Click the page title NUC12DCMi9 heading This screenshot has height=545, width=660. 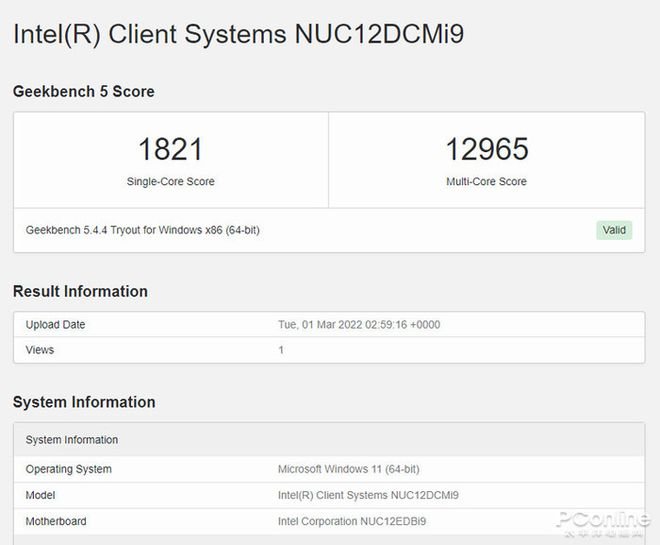click(238, 35)
